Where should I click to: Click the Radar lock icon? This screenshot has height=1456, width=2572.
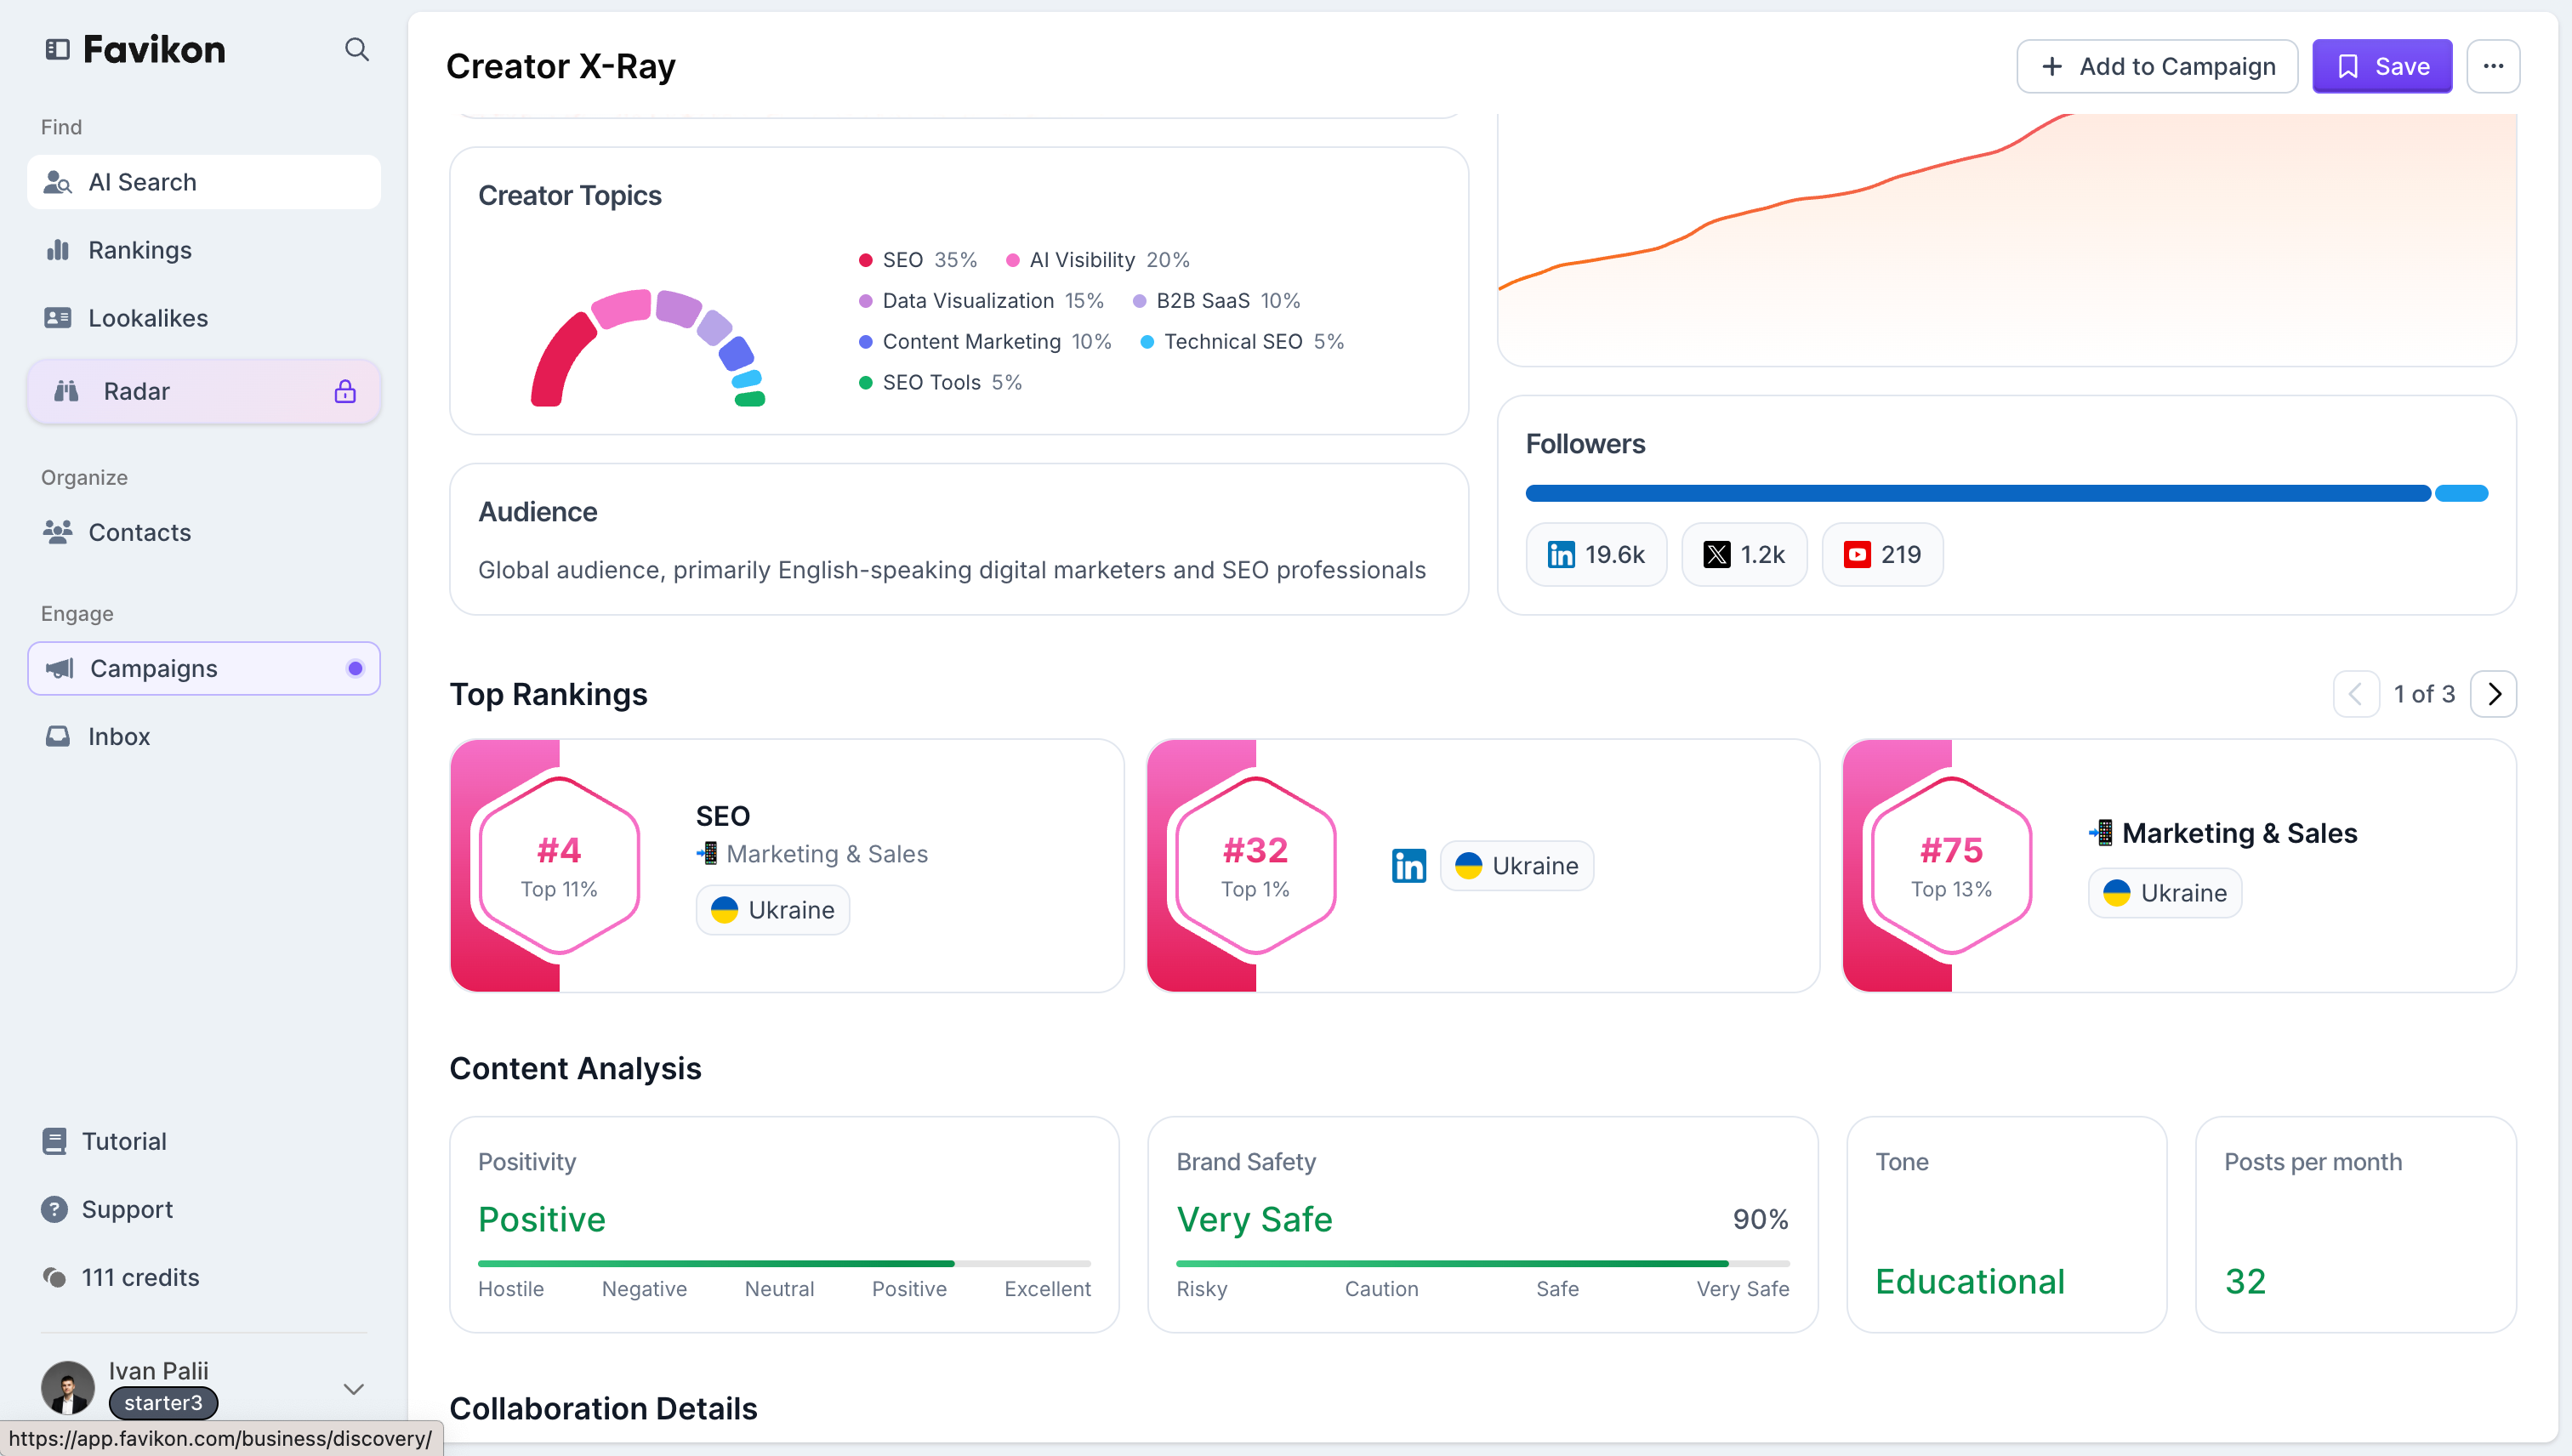[345, 391]
